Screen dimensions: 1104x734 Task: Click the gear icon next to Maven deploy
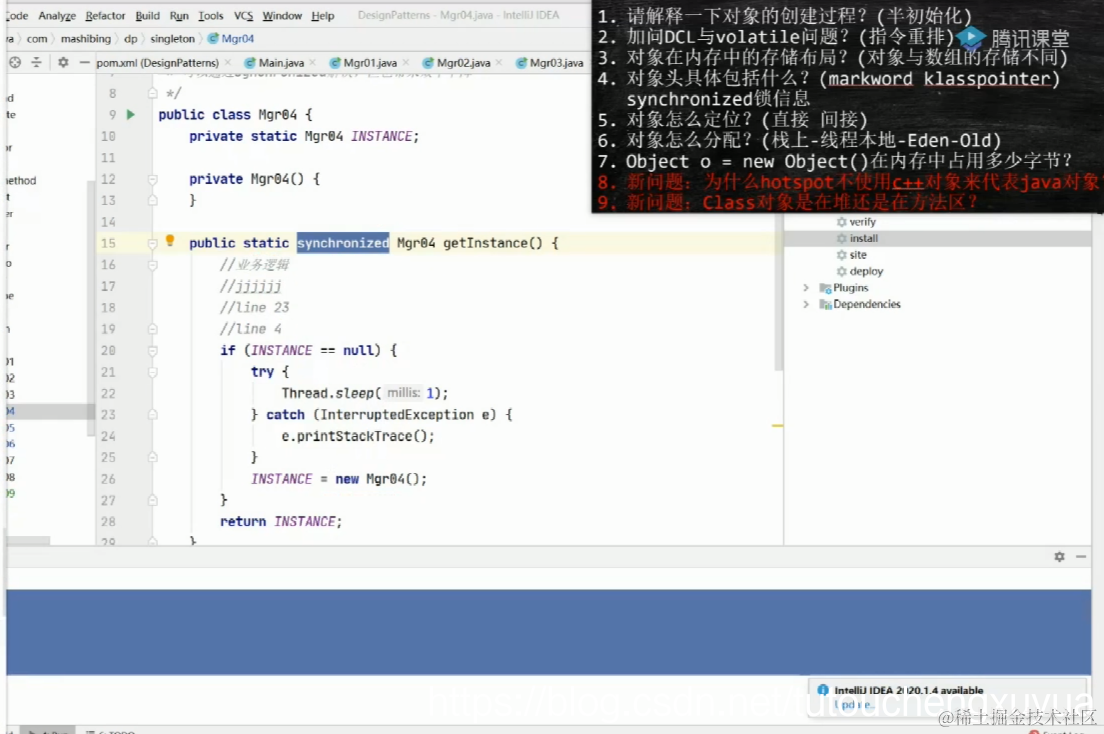(x=841, y=271)
